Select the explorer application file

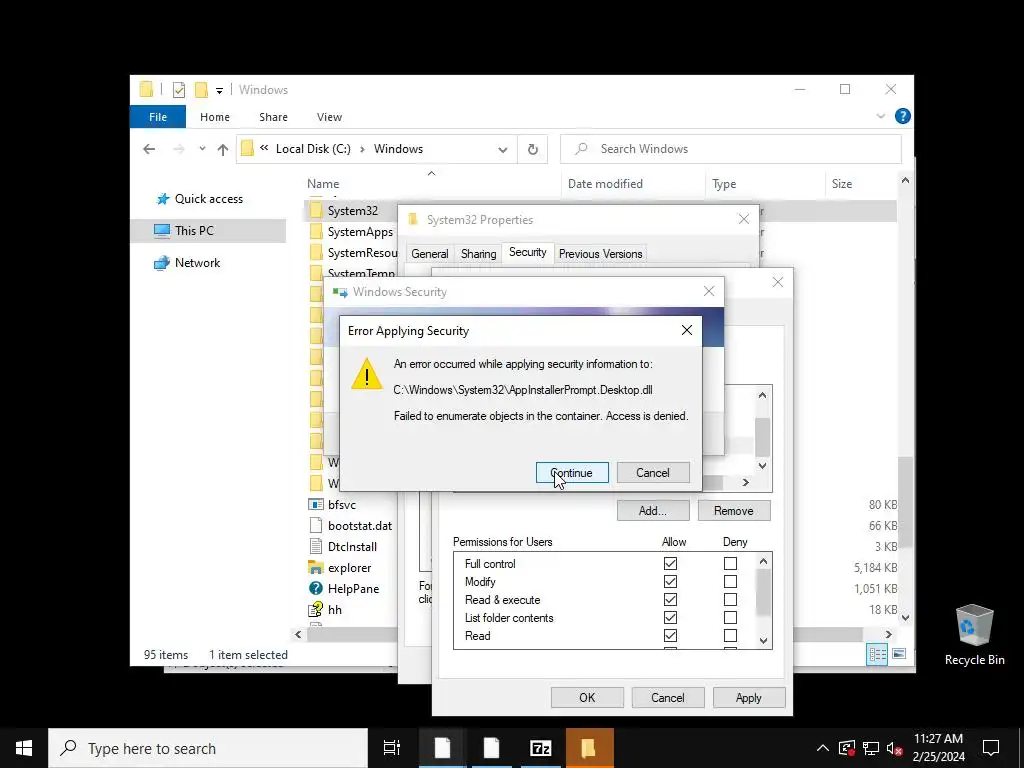pyautogui.click(x=349, y=568)
